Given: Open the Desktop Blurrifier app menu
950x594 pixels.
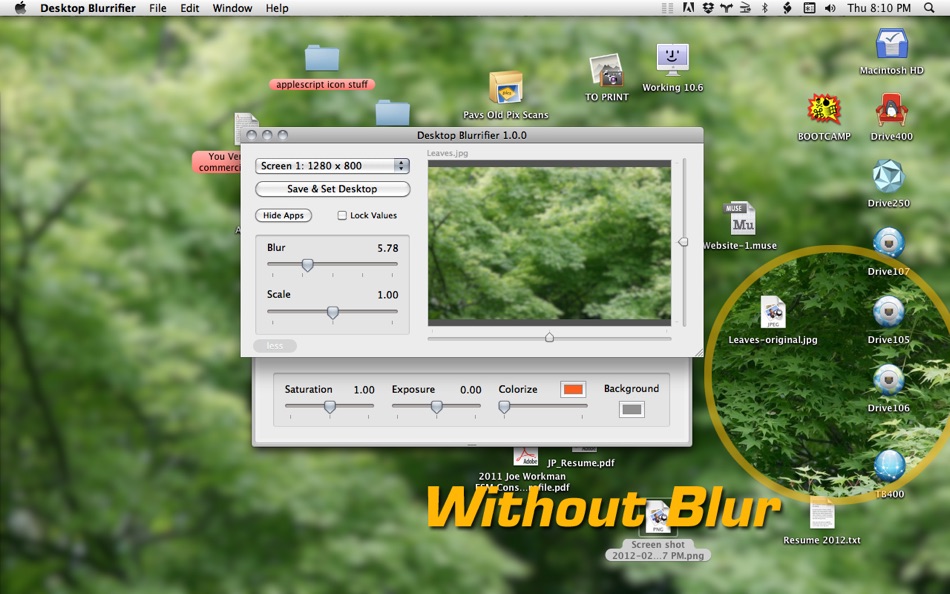Looking at the screenshot, I should click(x=88, y=8).
